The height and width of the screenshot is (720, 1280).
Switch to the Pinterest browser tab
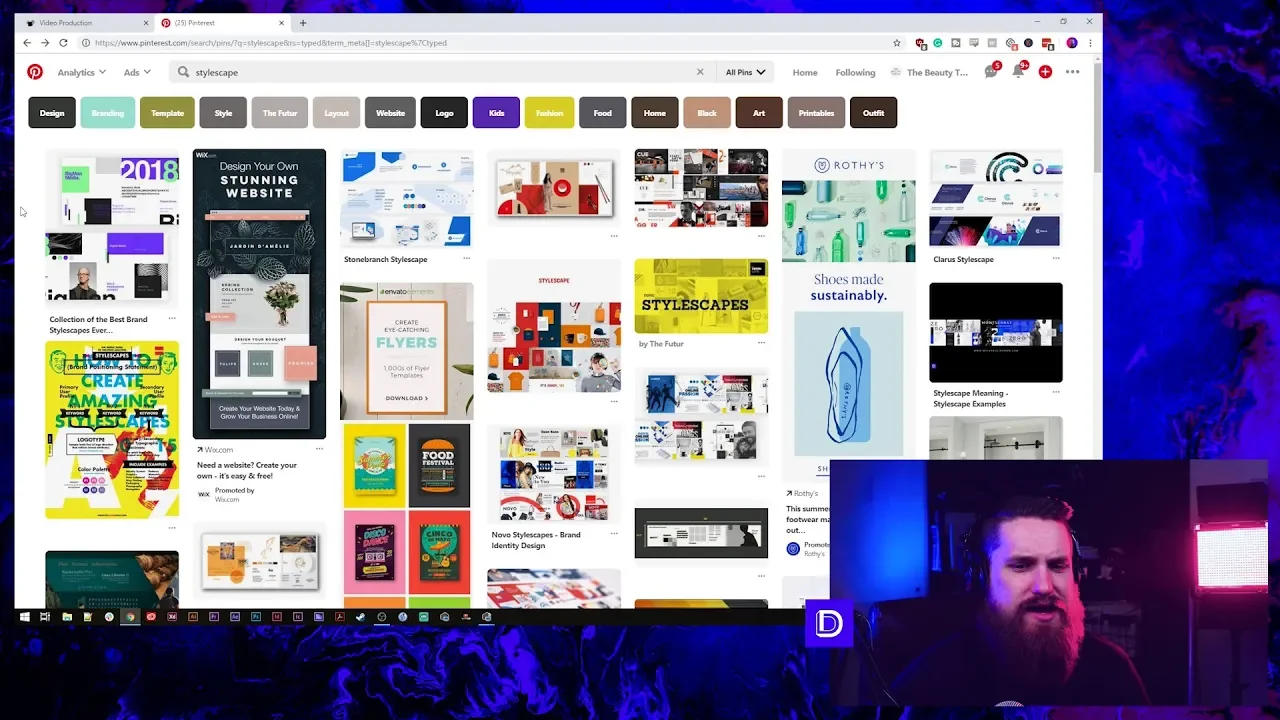pyautogui.click(x=222, y=22)
